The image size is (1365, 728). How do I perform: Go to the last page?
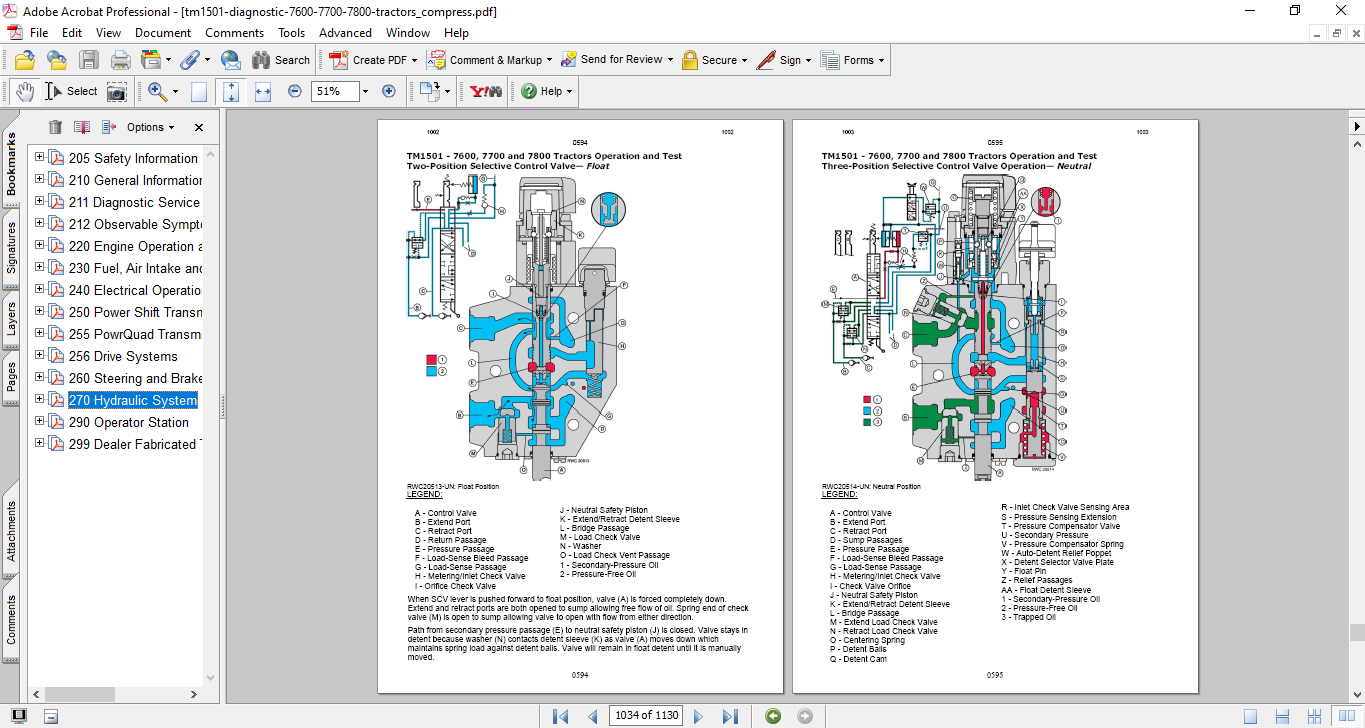pyautogui.click(x=730, y=716)
